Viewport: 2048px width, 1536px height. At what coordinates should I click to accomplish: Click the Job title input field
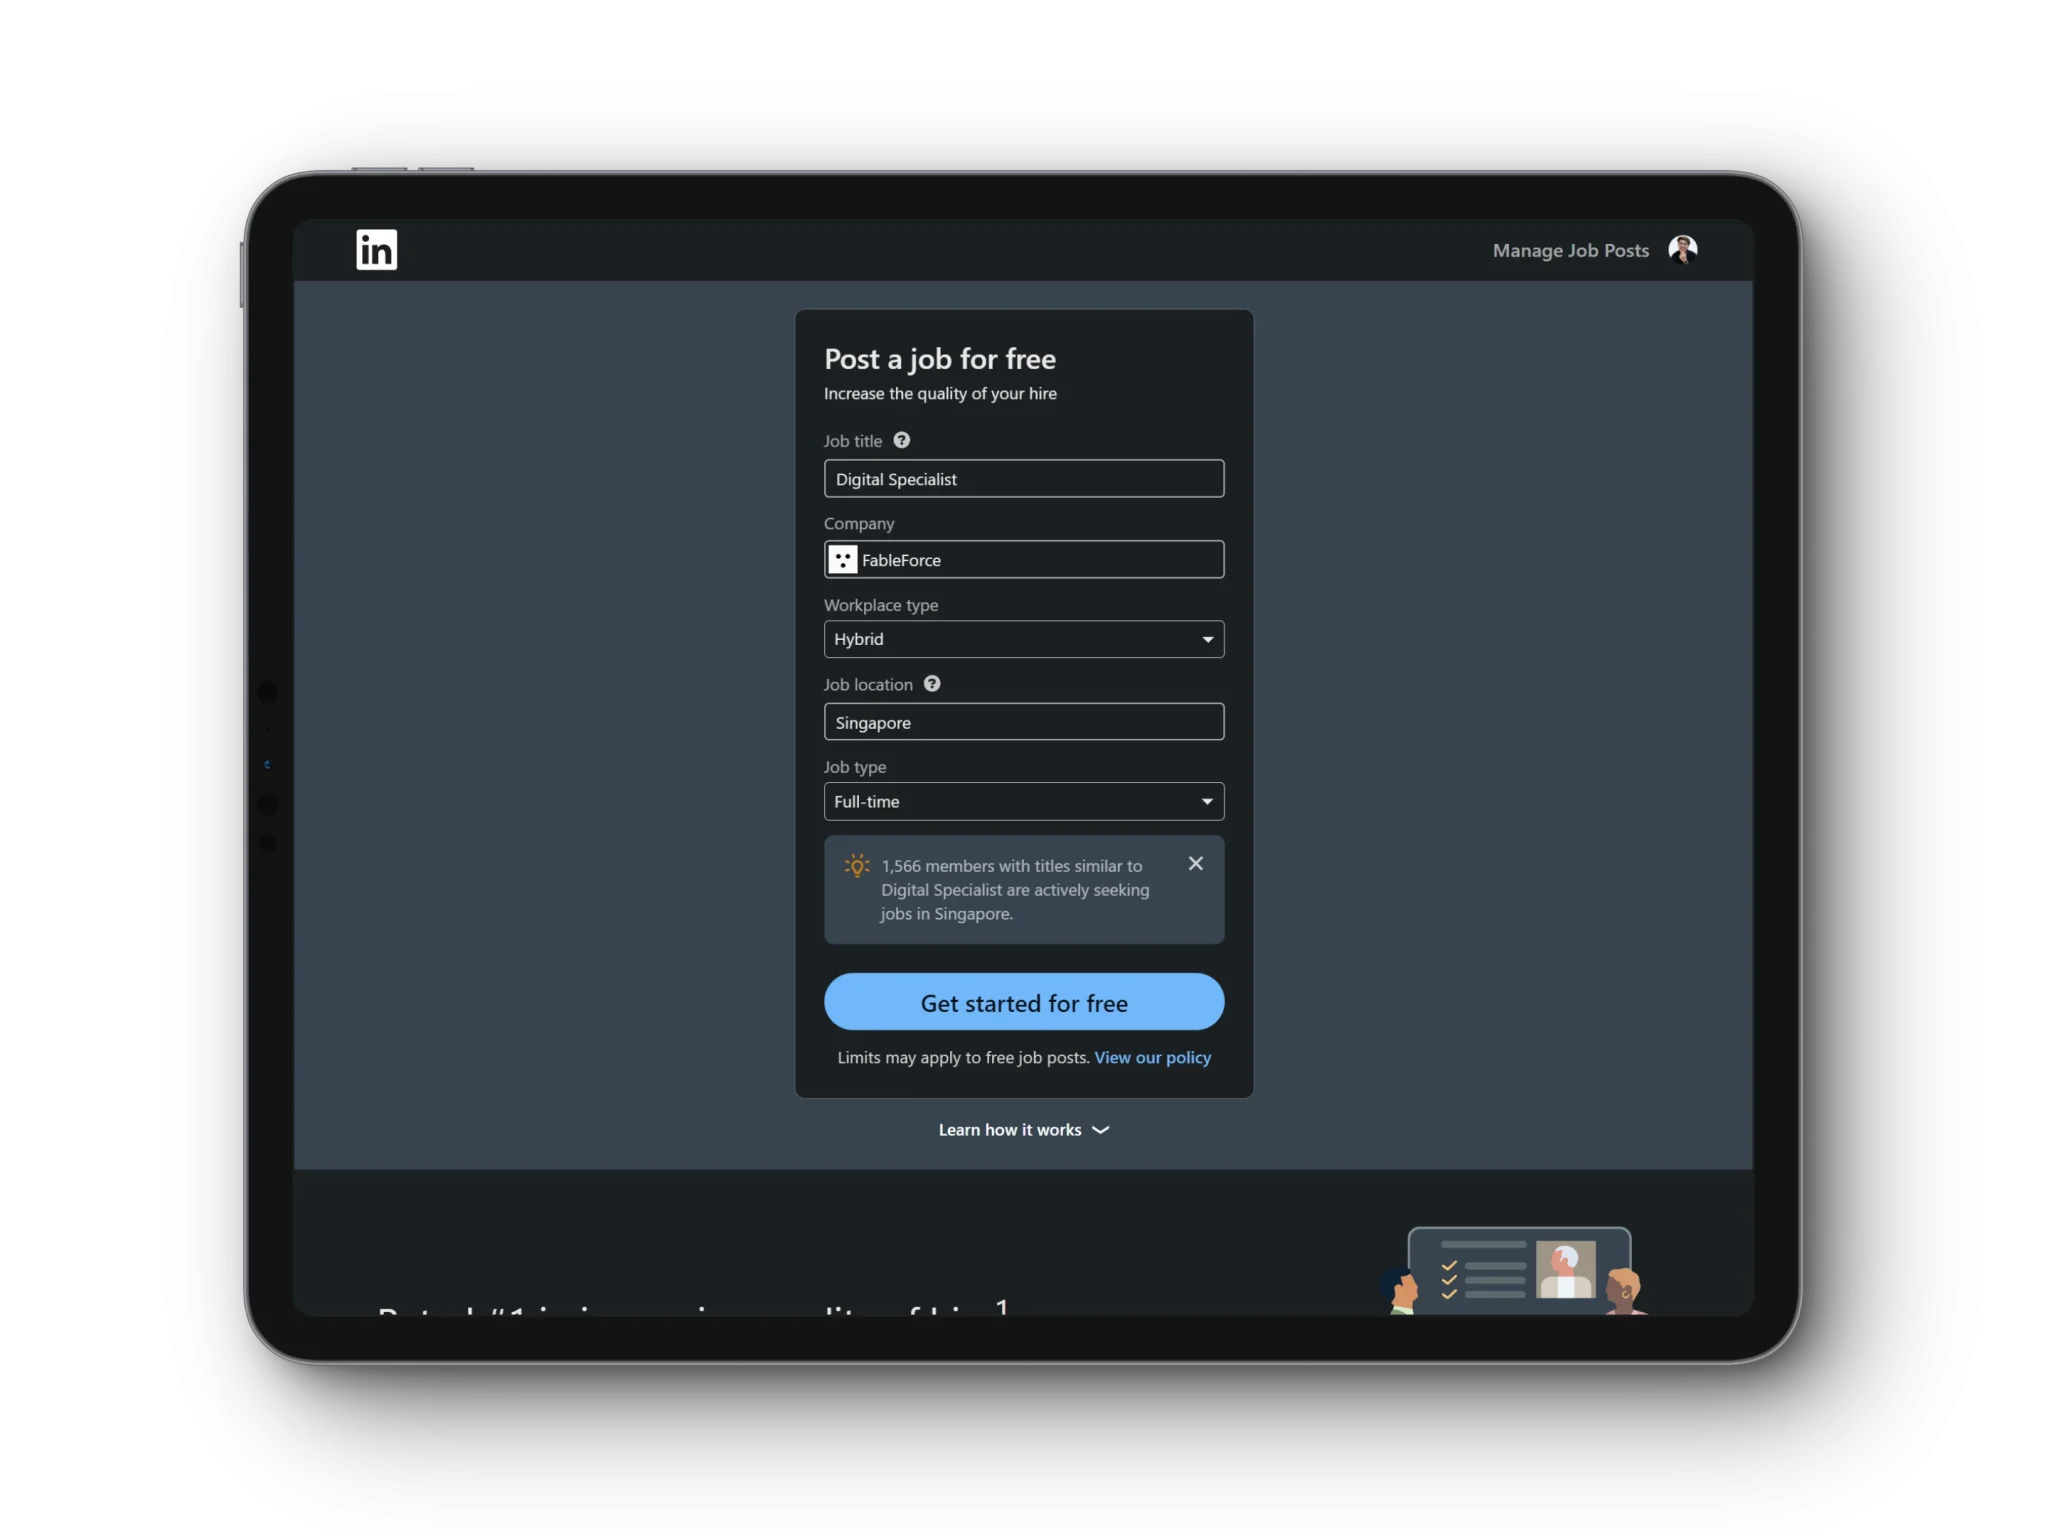pyautogui.click(x=1024, y=478)
